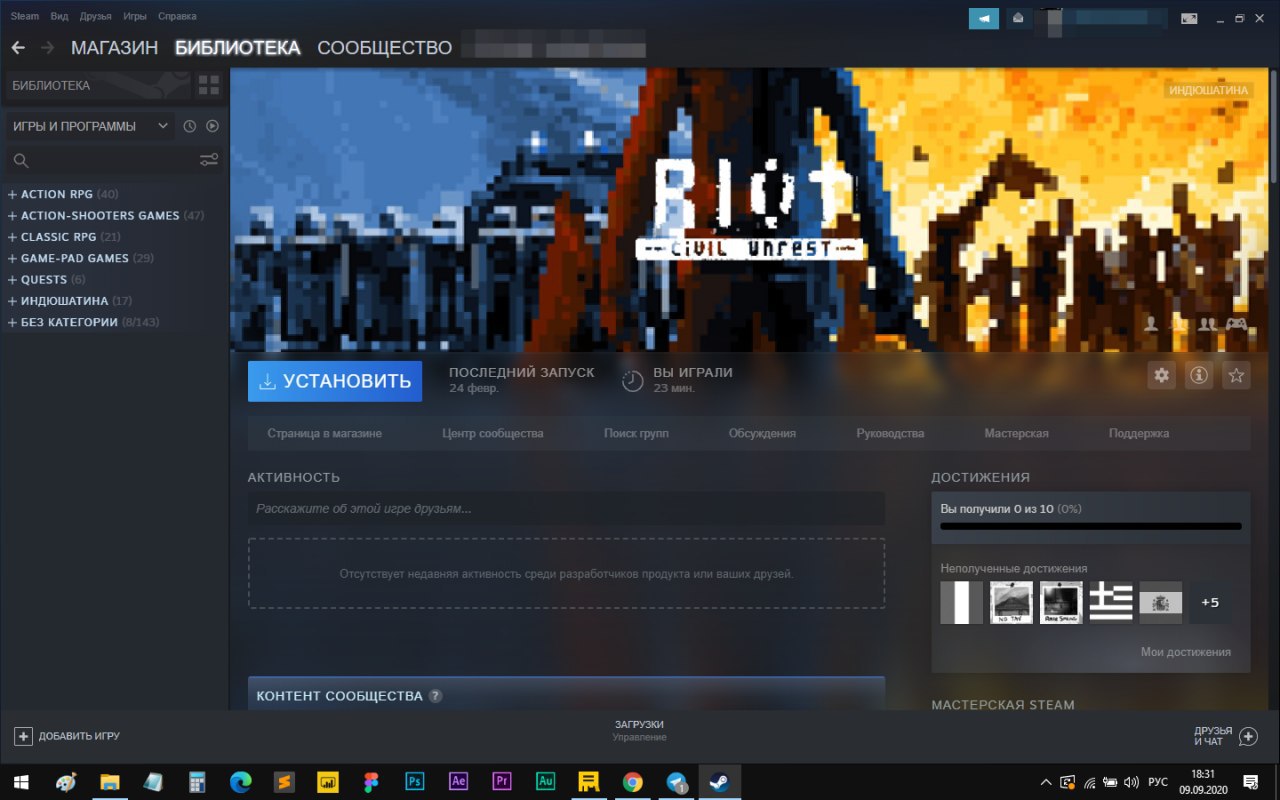Screen dimensions: 1280x800
Task: Expand ИНДЮШАТИНА category
Action: point(12,301)
